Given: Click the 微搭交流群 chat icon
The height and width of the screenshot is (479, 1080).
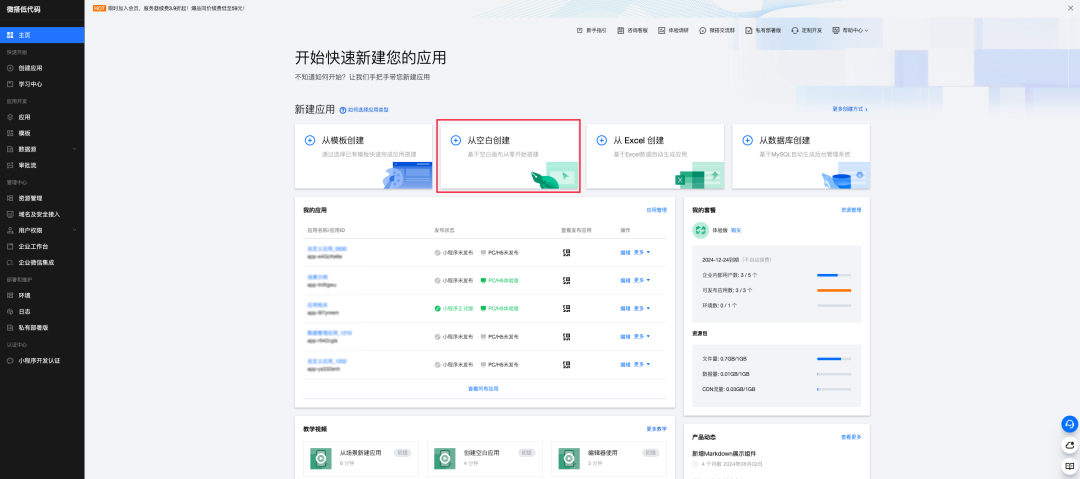Looking at the screenshot, I should pyautogui.click(x=703, y=30).
